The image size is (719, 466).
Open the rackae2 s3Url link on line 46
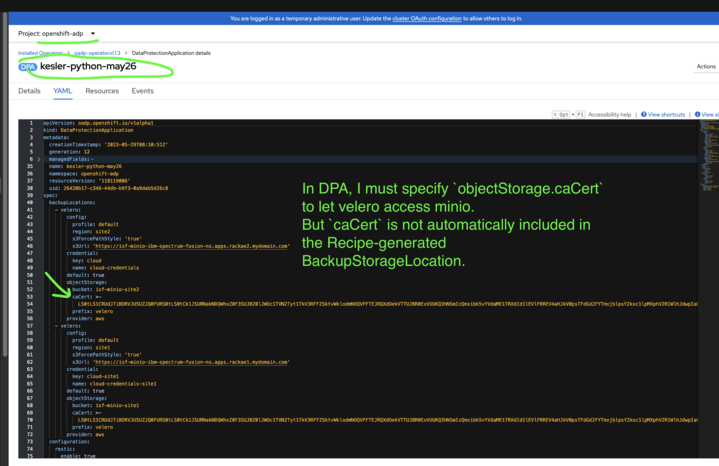click(192, 246)
